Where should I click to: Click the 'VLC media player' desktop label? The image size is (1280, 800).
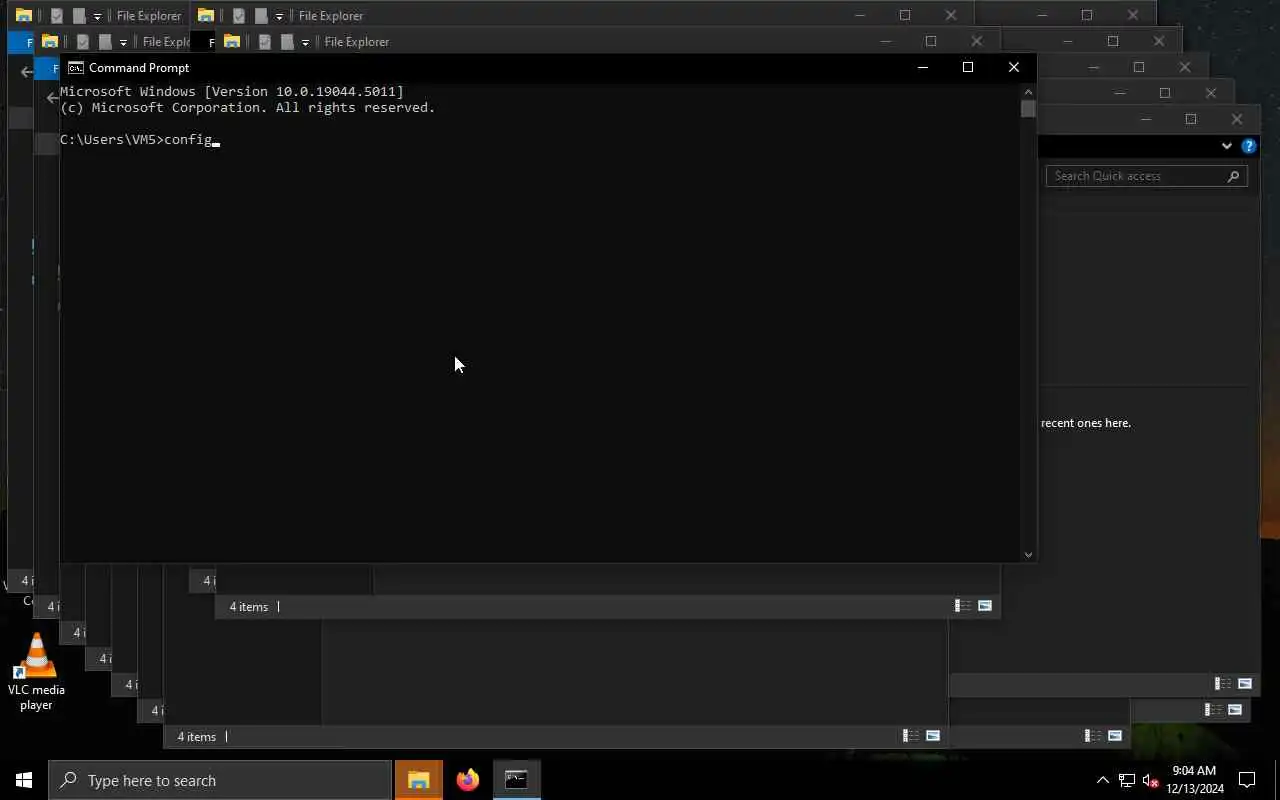click(36, 697)
